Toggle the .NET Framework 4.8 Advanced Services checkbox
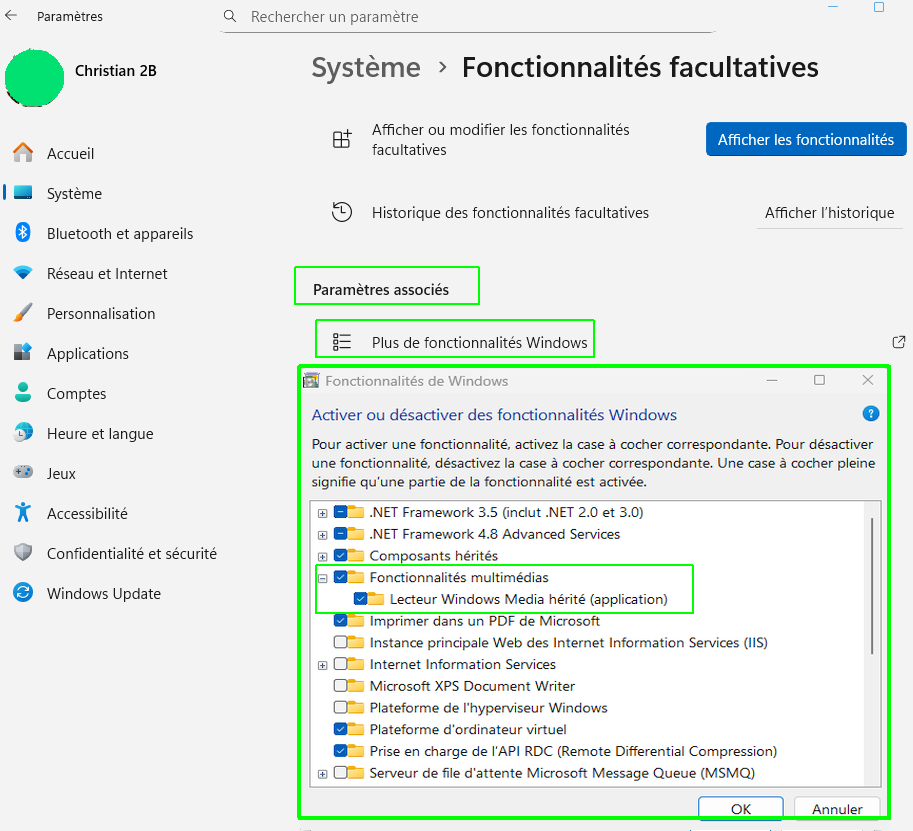This screenshot has width=913, height=831. (341, 533)
